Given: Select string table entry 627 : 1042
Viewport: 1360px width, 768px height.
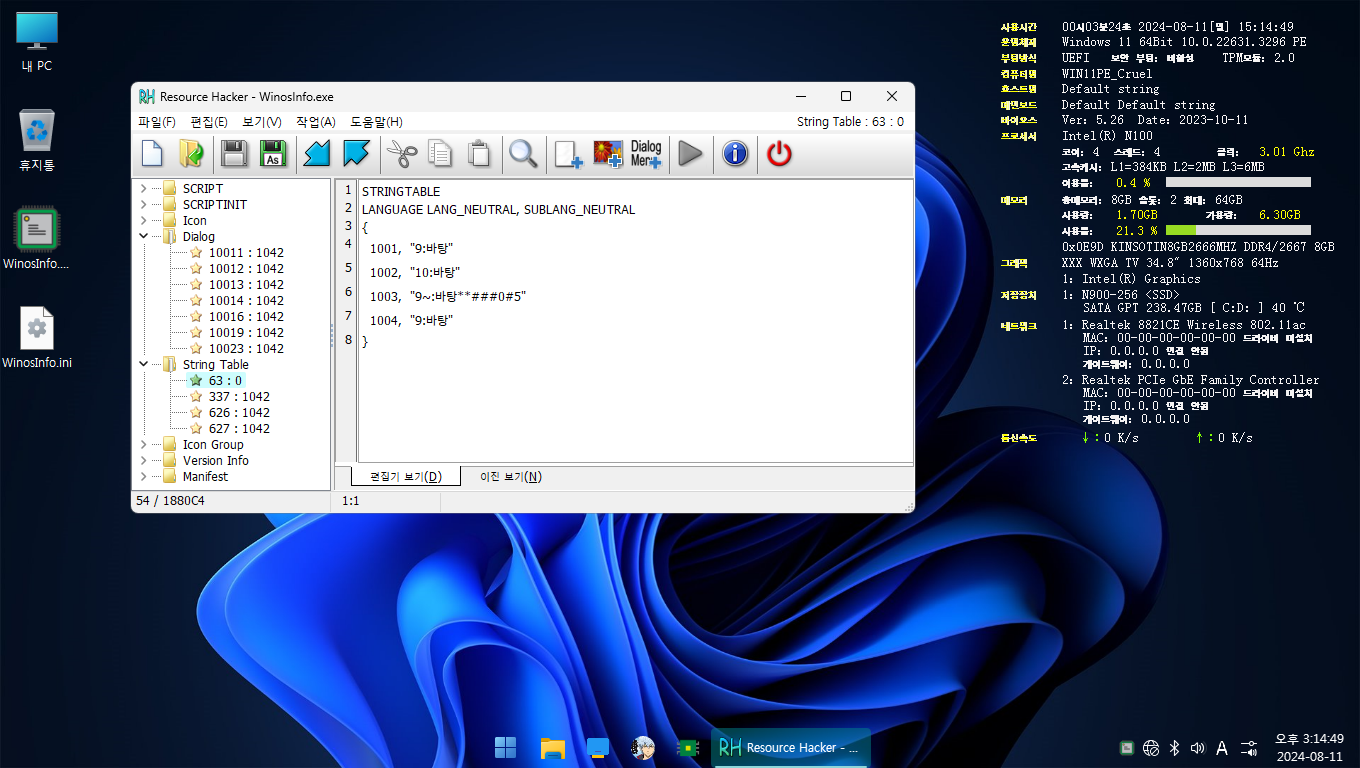Looking at the screenshot, I should click(239, 428).
